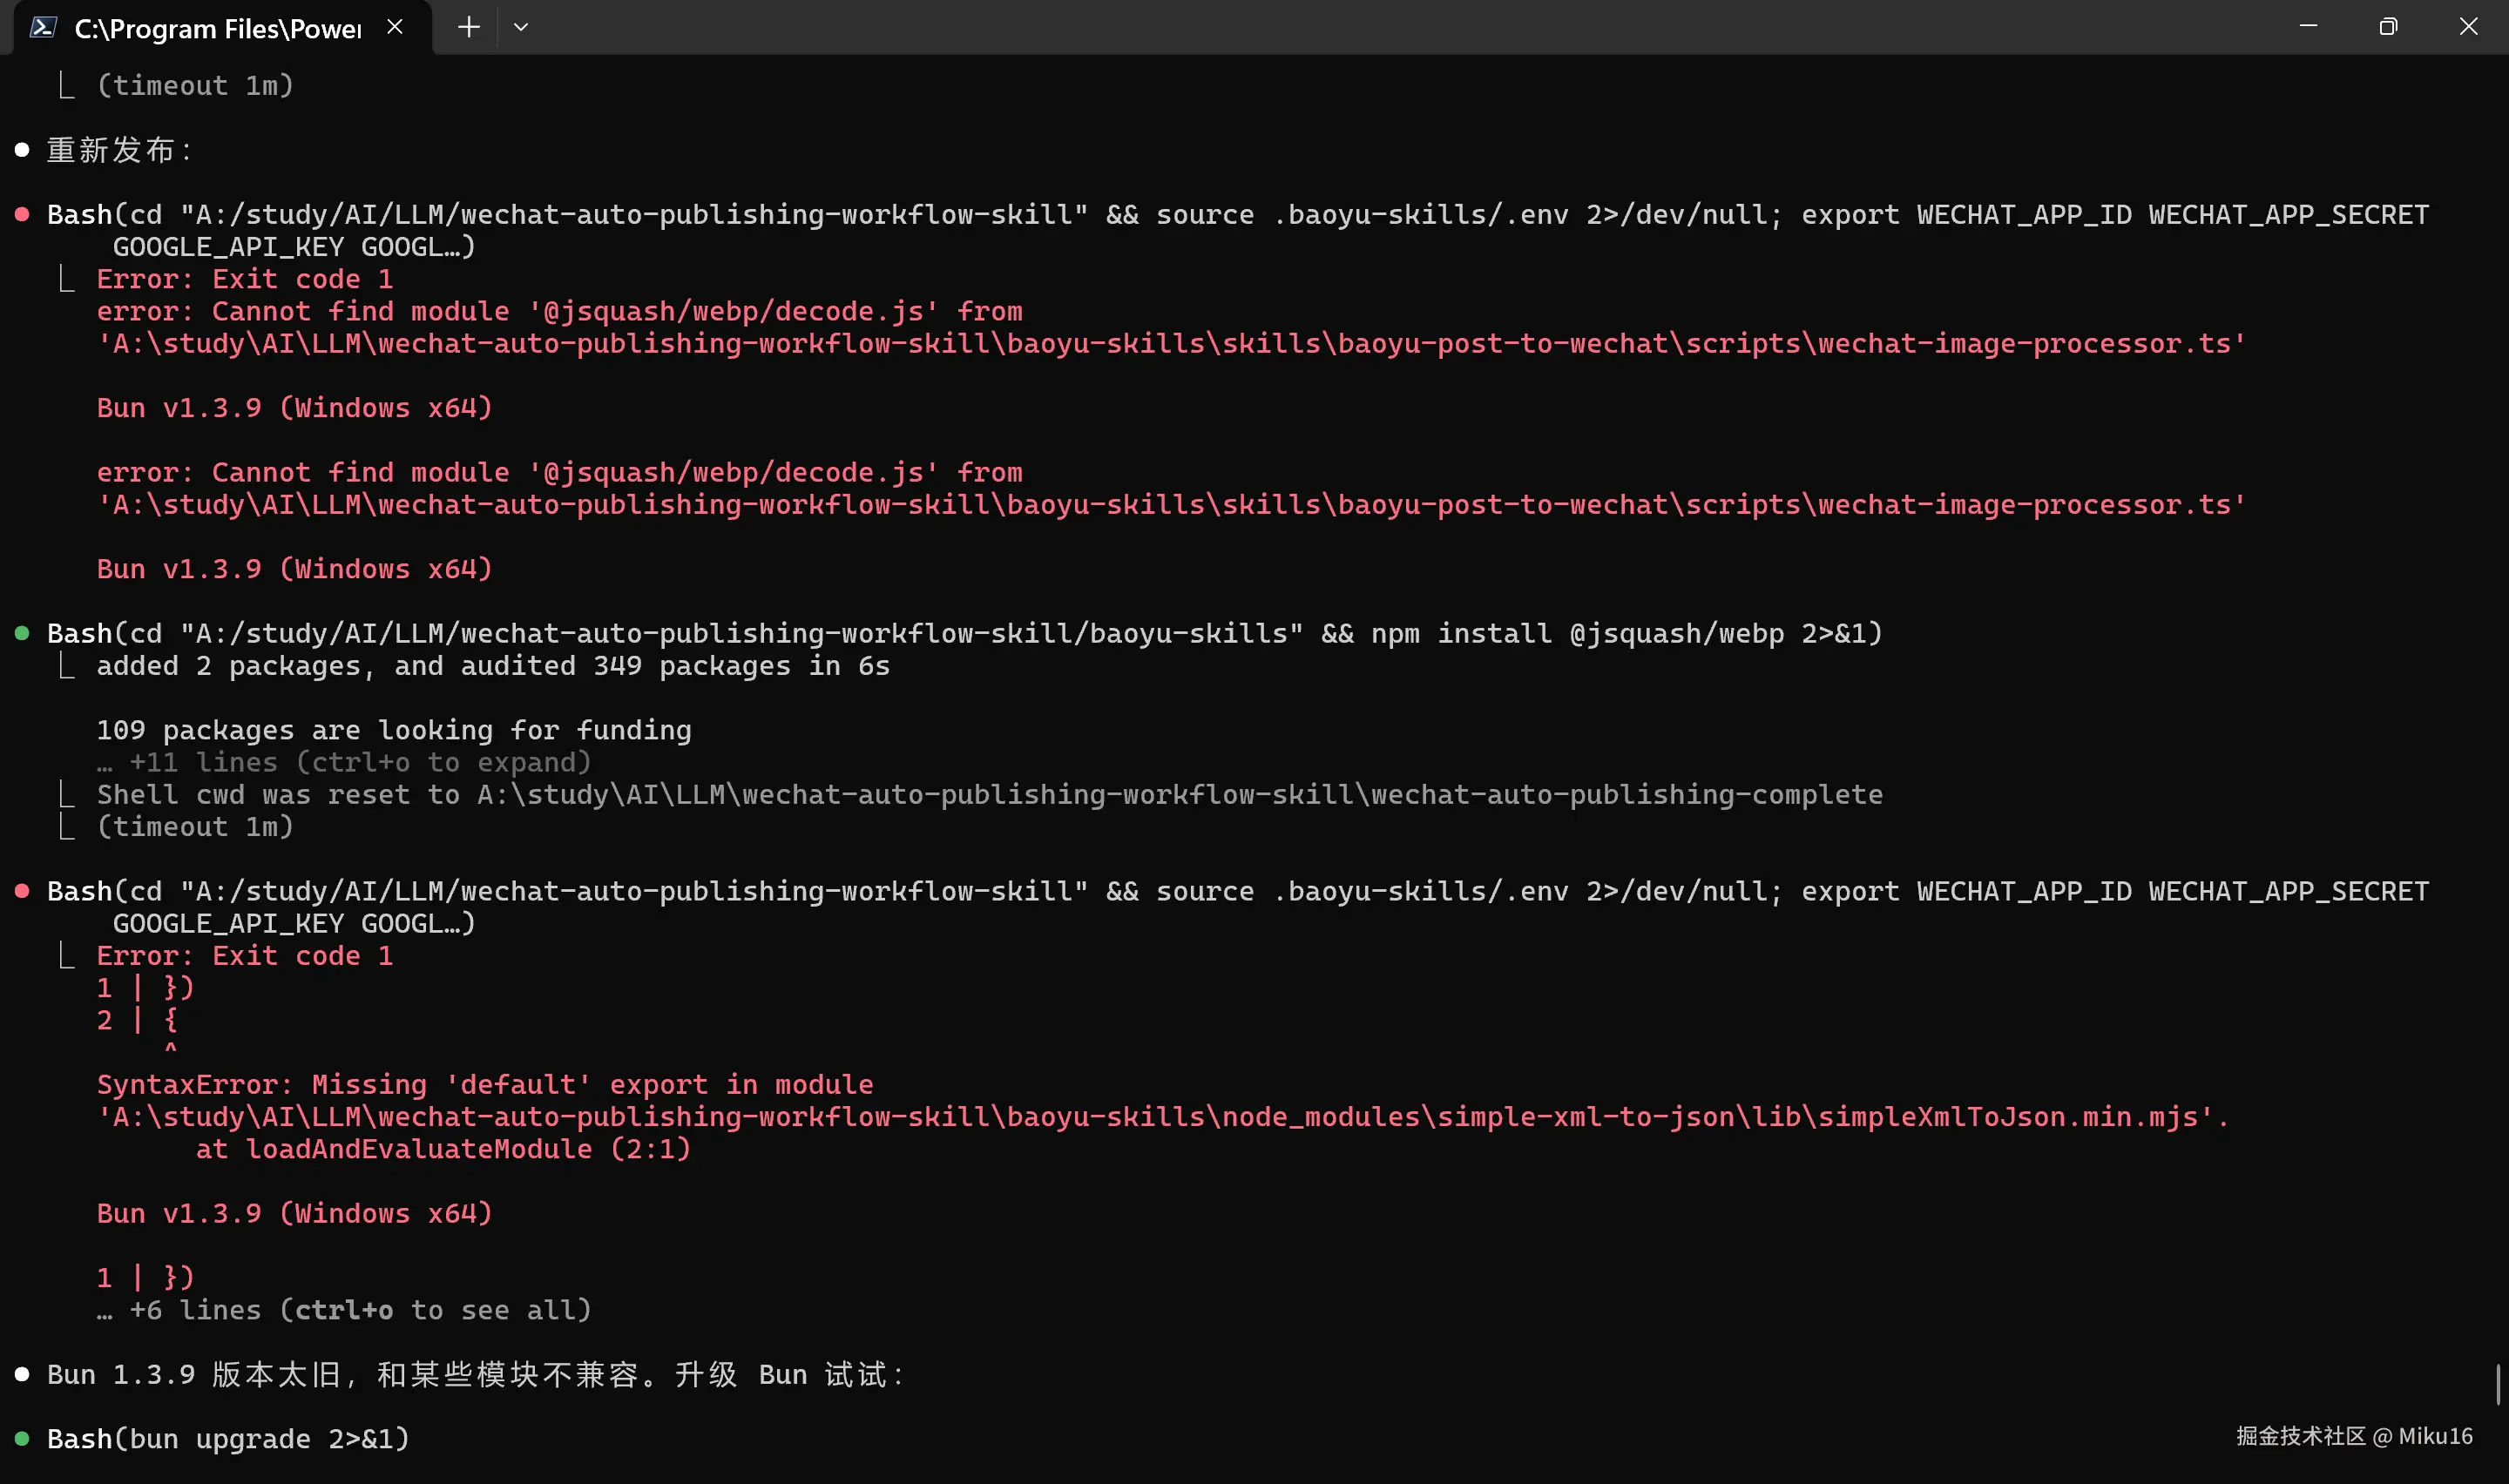Restore down the terminal window

pos(2388,27)
